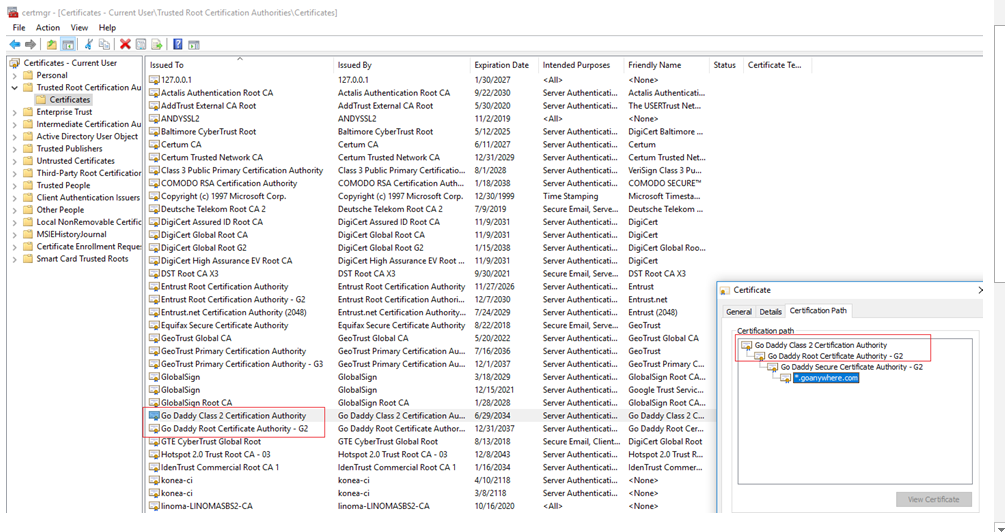Expand the Other People node

coord(15,210)
